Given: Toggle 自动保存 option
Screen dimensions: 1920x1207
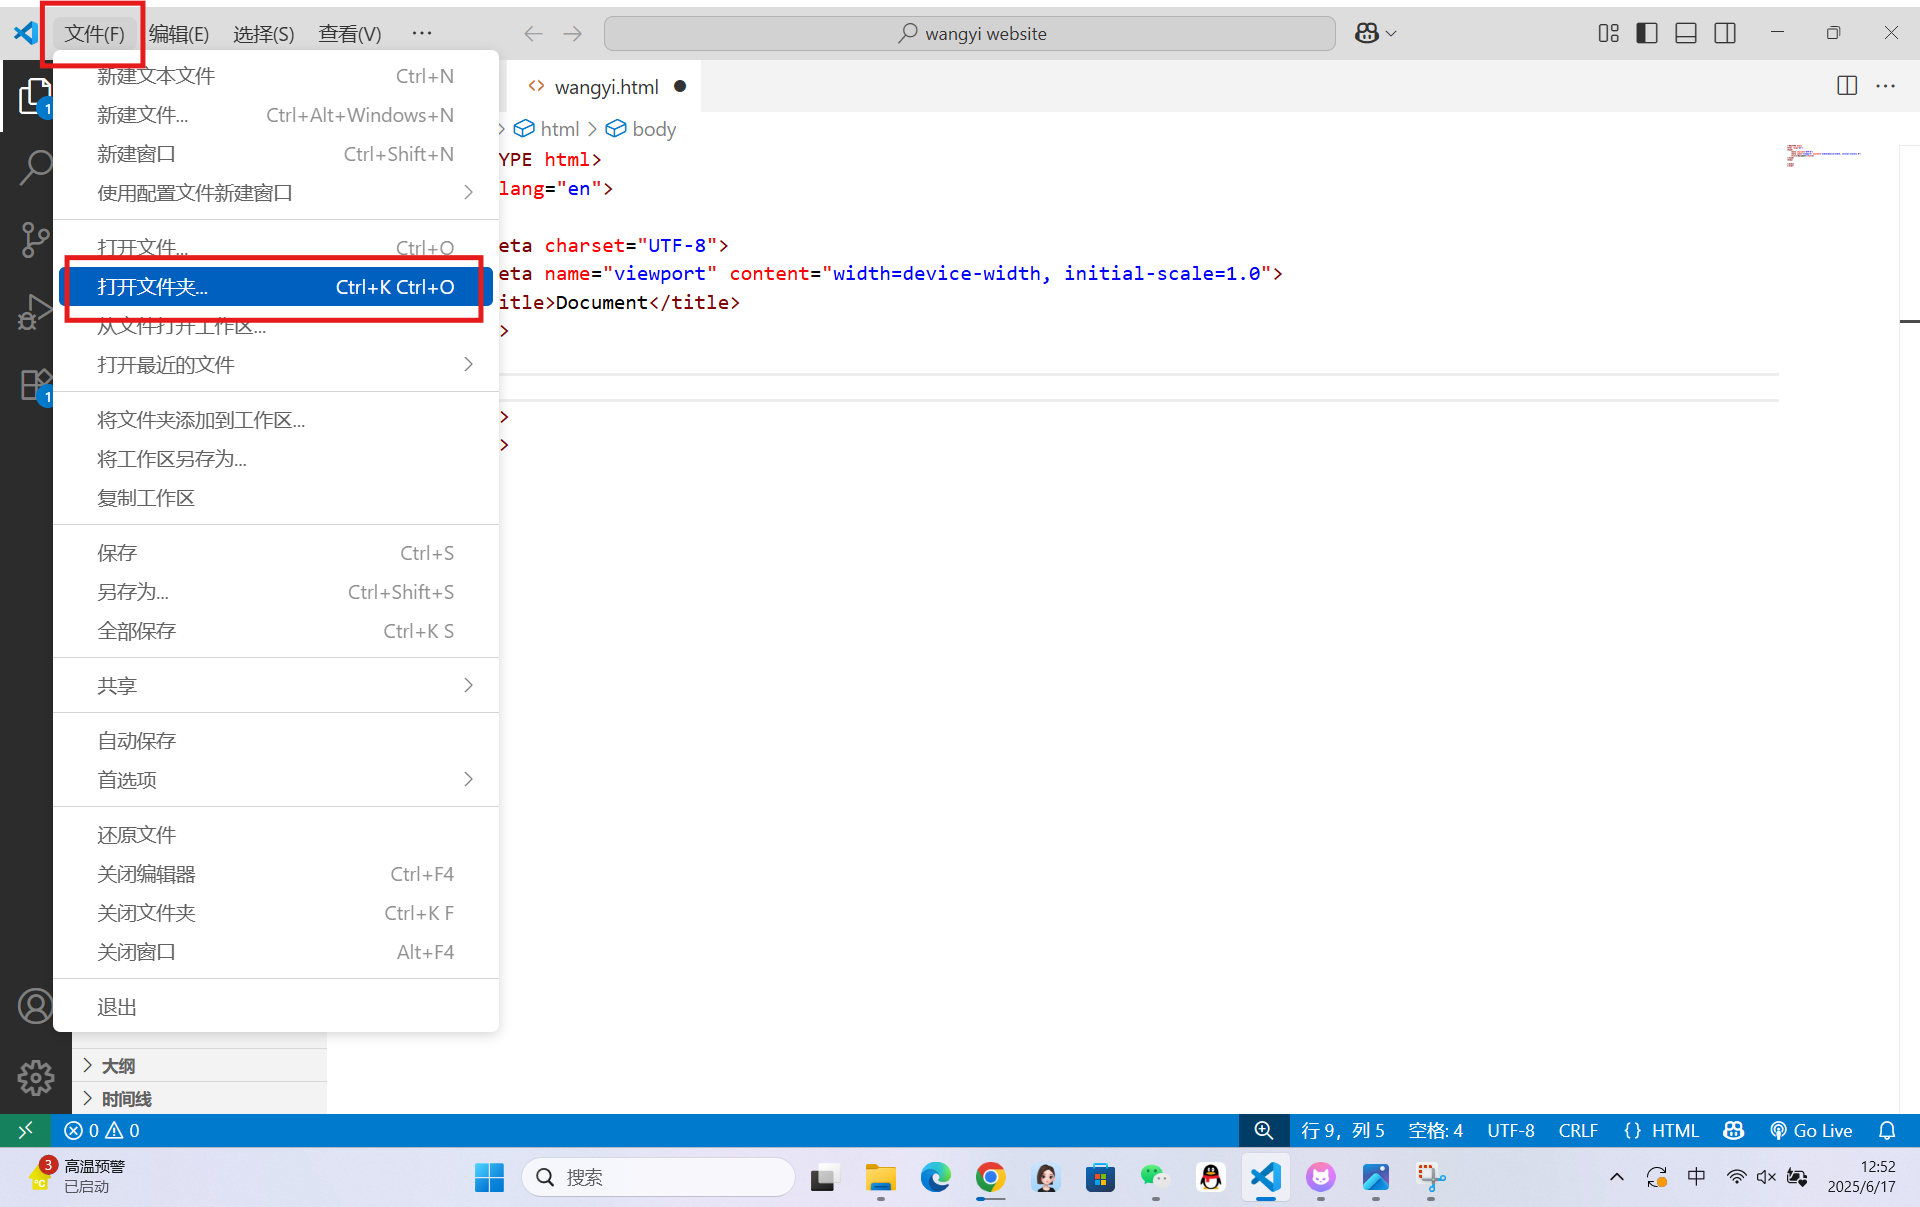Looking at the screenshot, I should [276, 741].
